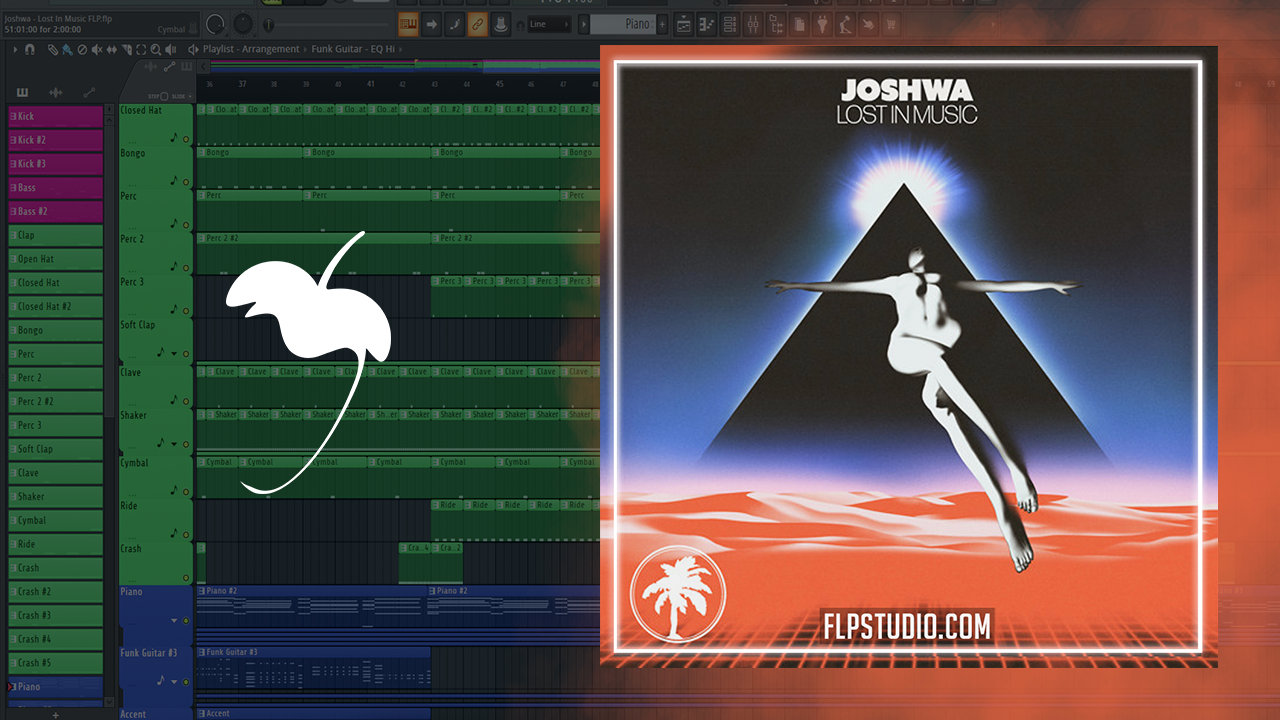Open the playlist options menu arrow
Screen dimensions: 1280x720
[15, 49]
